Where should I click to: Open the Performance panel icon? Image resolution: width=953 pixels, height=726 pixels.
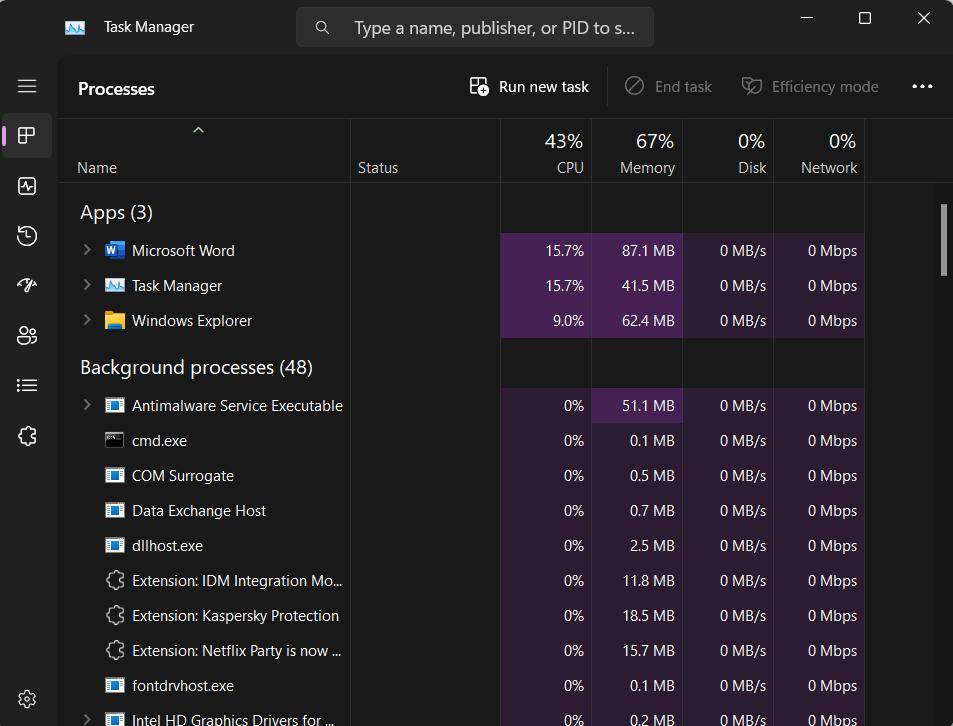[27, 186]
